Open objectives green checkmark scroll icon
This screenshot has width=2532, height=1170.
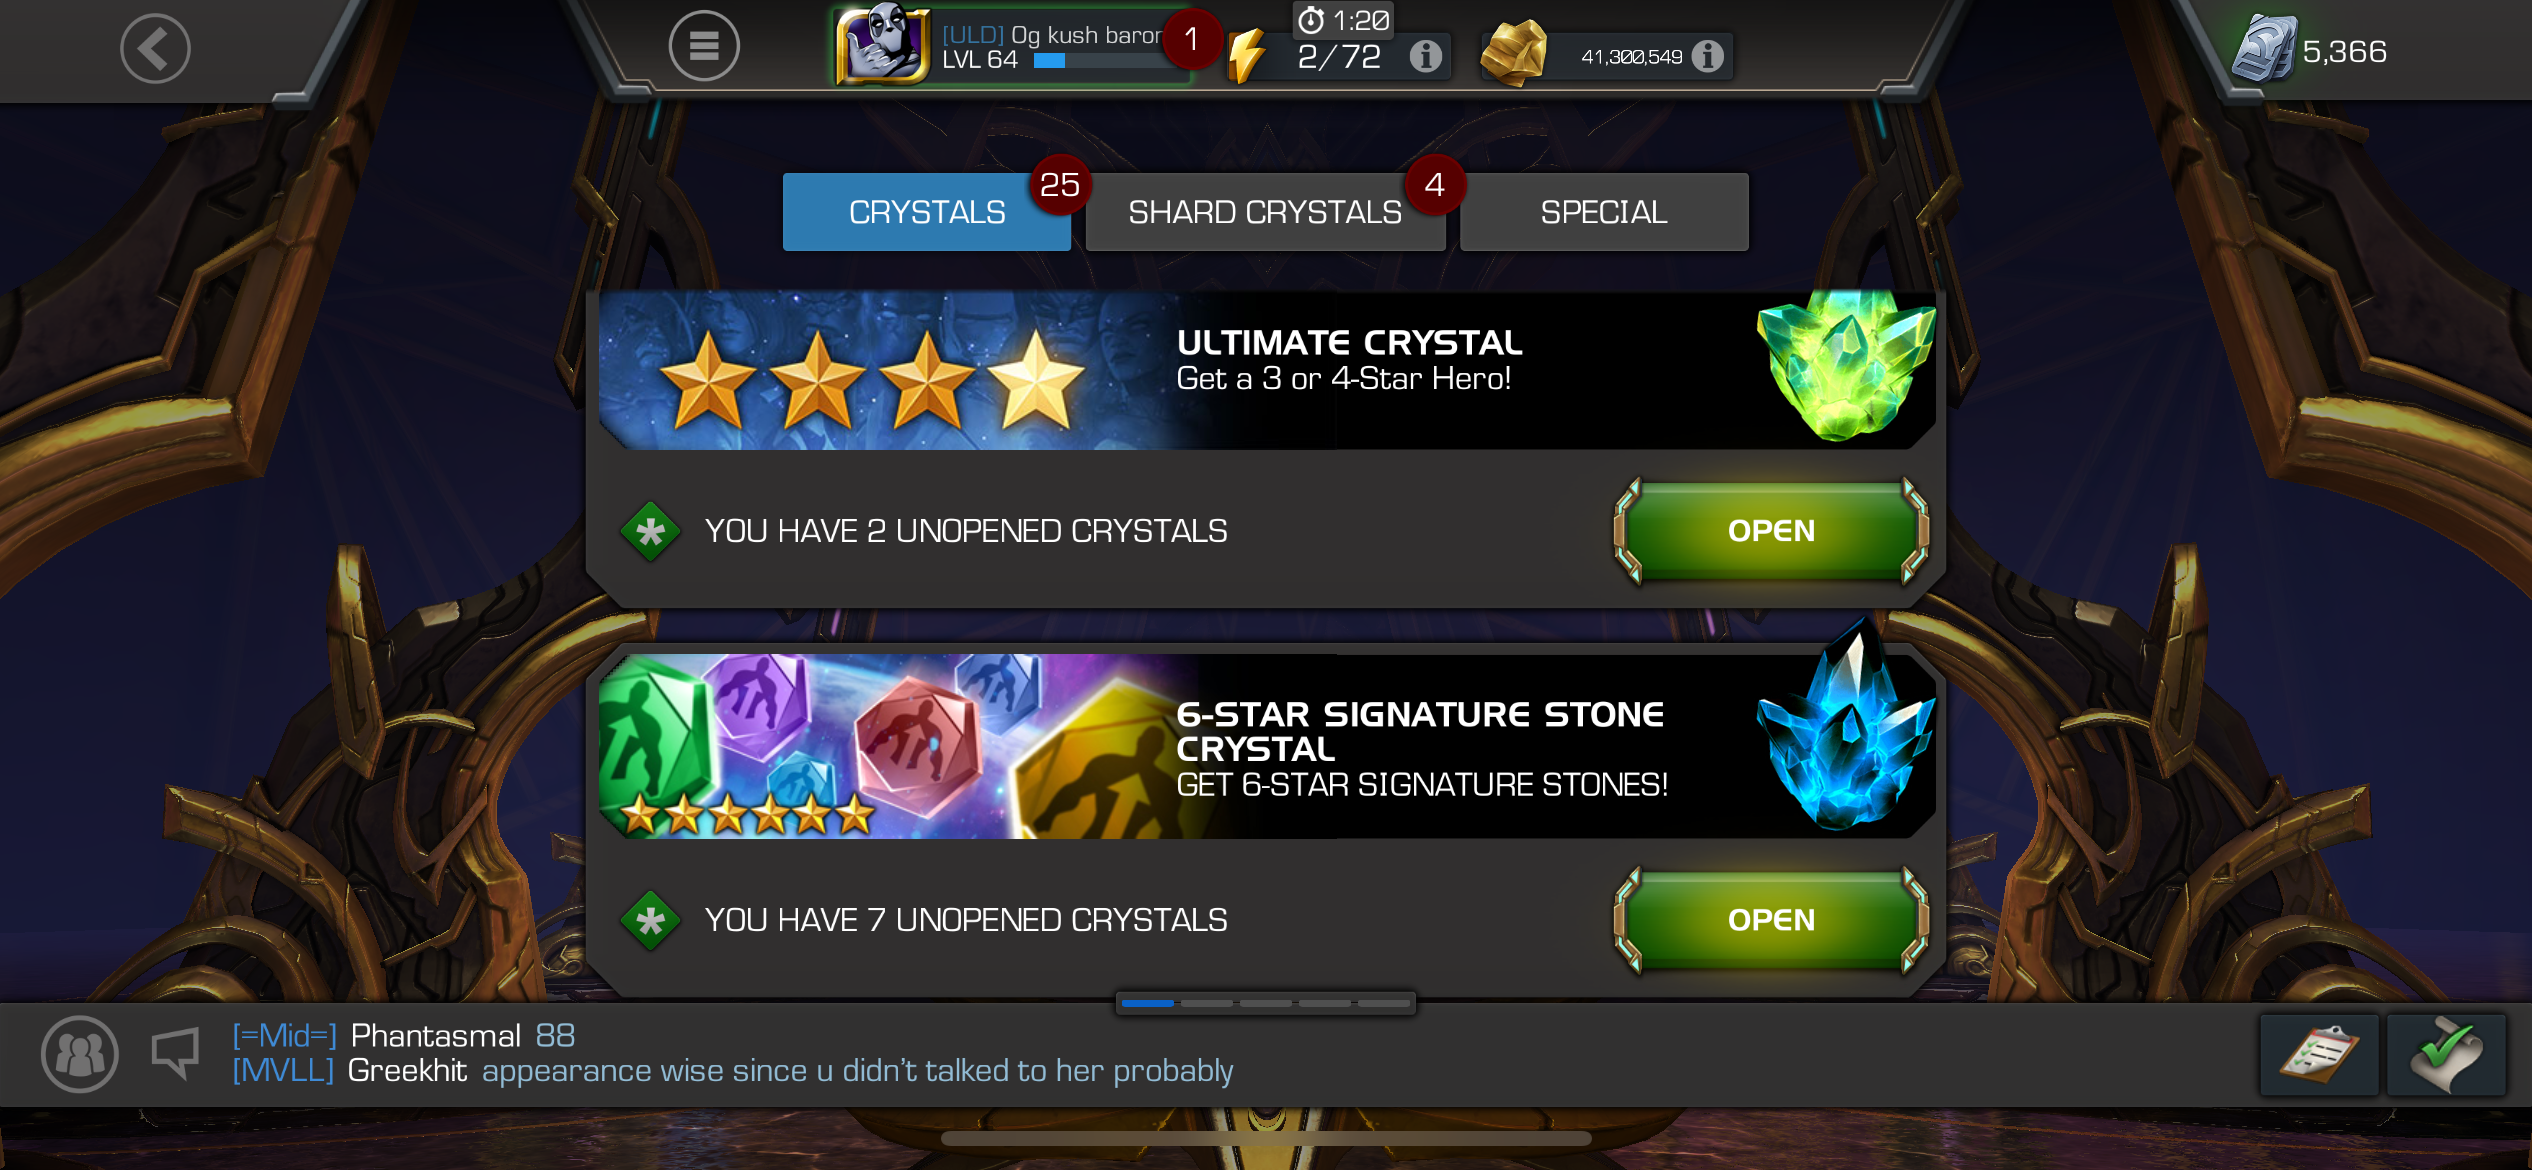point(2446,1055)
